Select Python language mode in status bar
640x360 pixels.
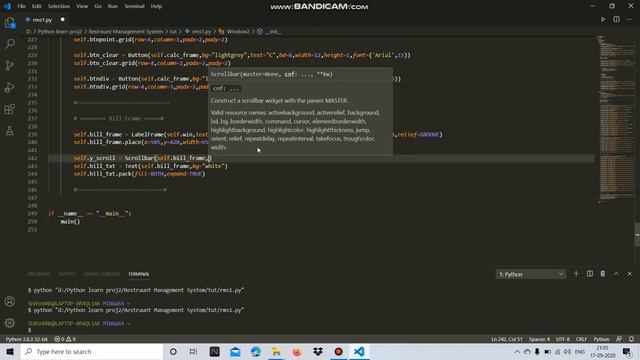601,339
